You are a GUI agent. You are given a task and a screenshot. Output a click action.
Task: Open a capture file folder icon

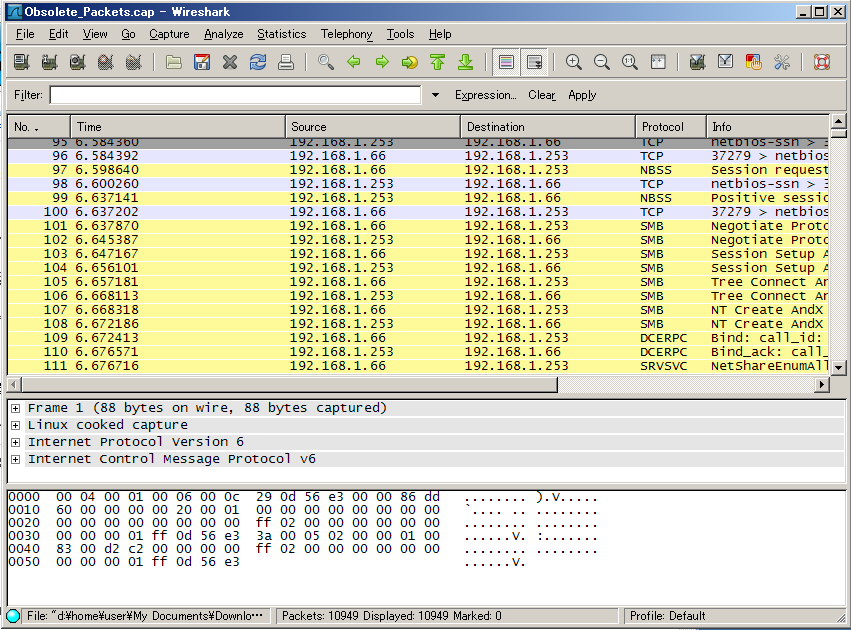(174, 62)
